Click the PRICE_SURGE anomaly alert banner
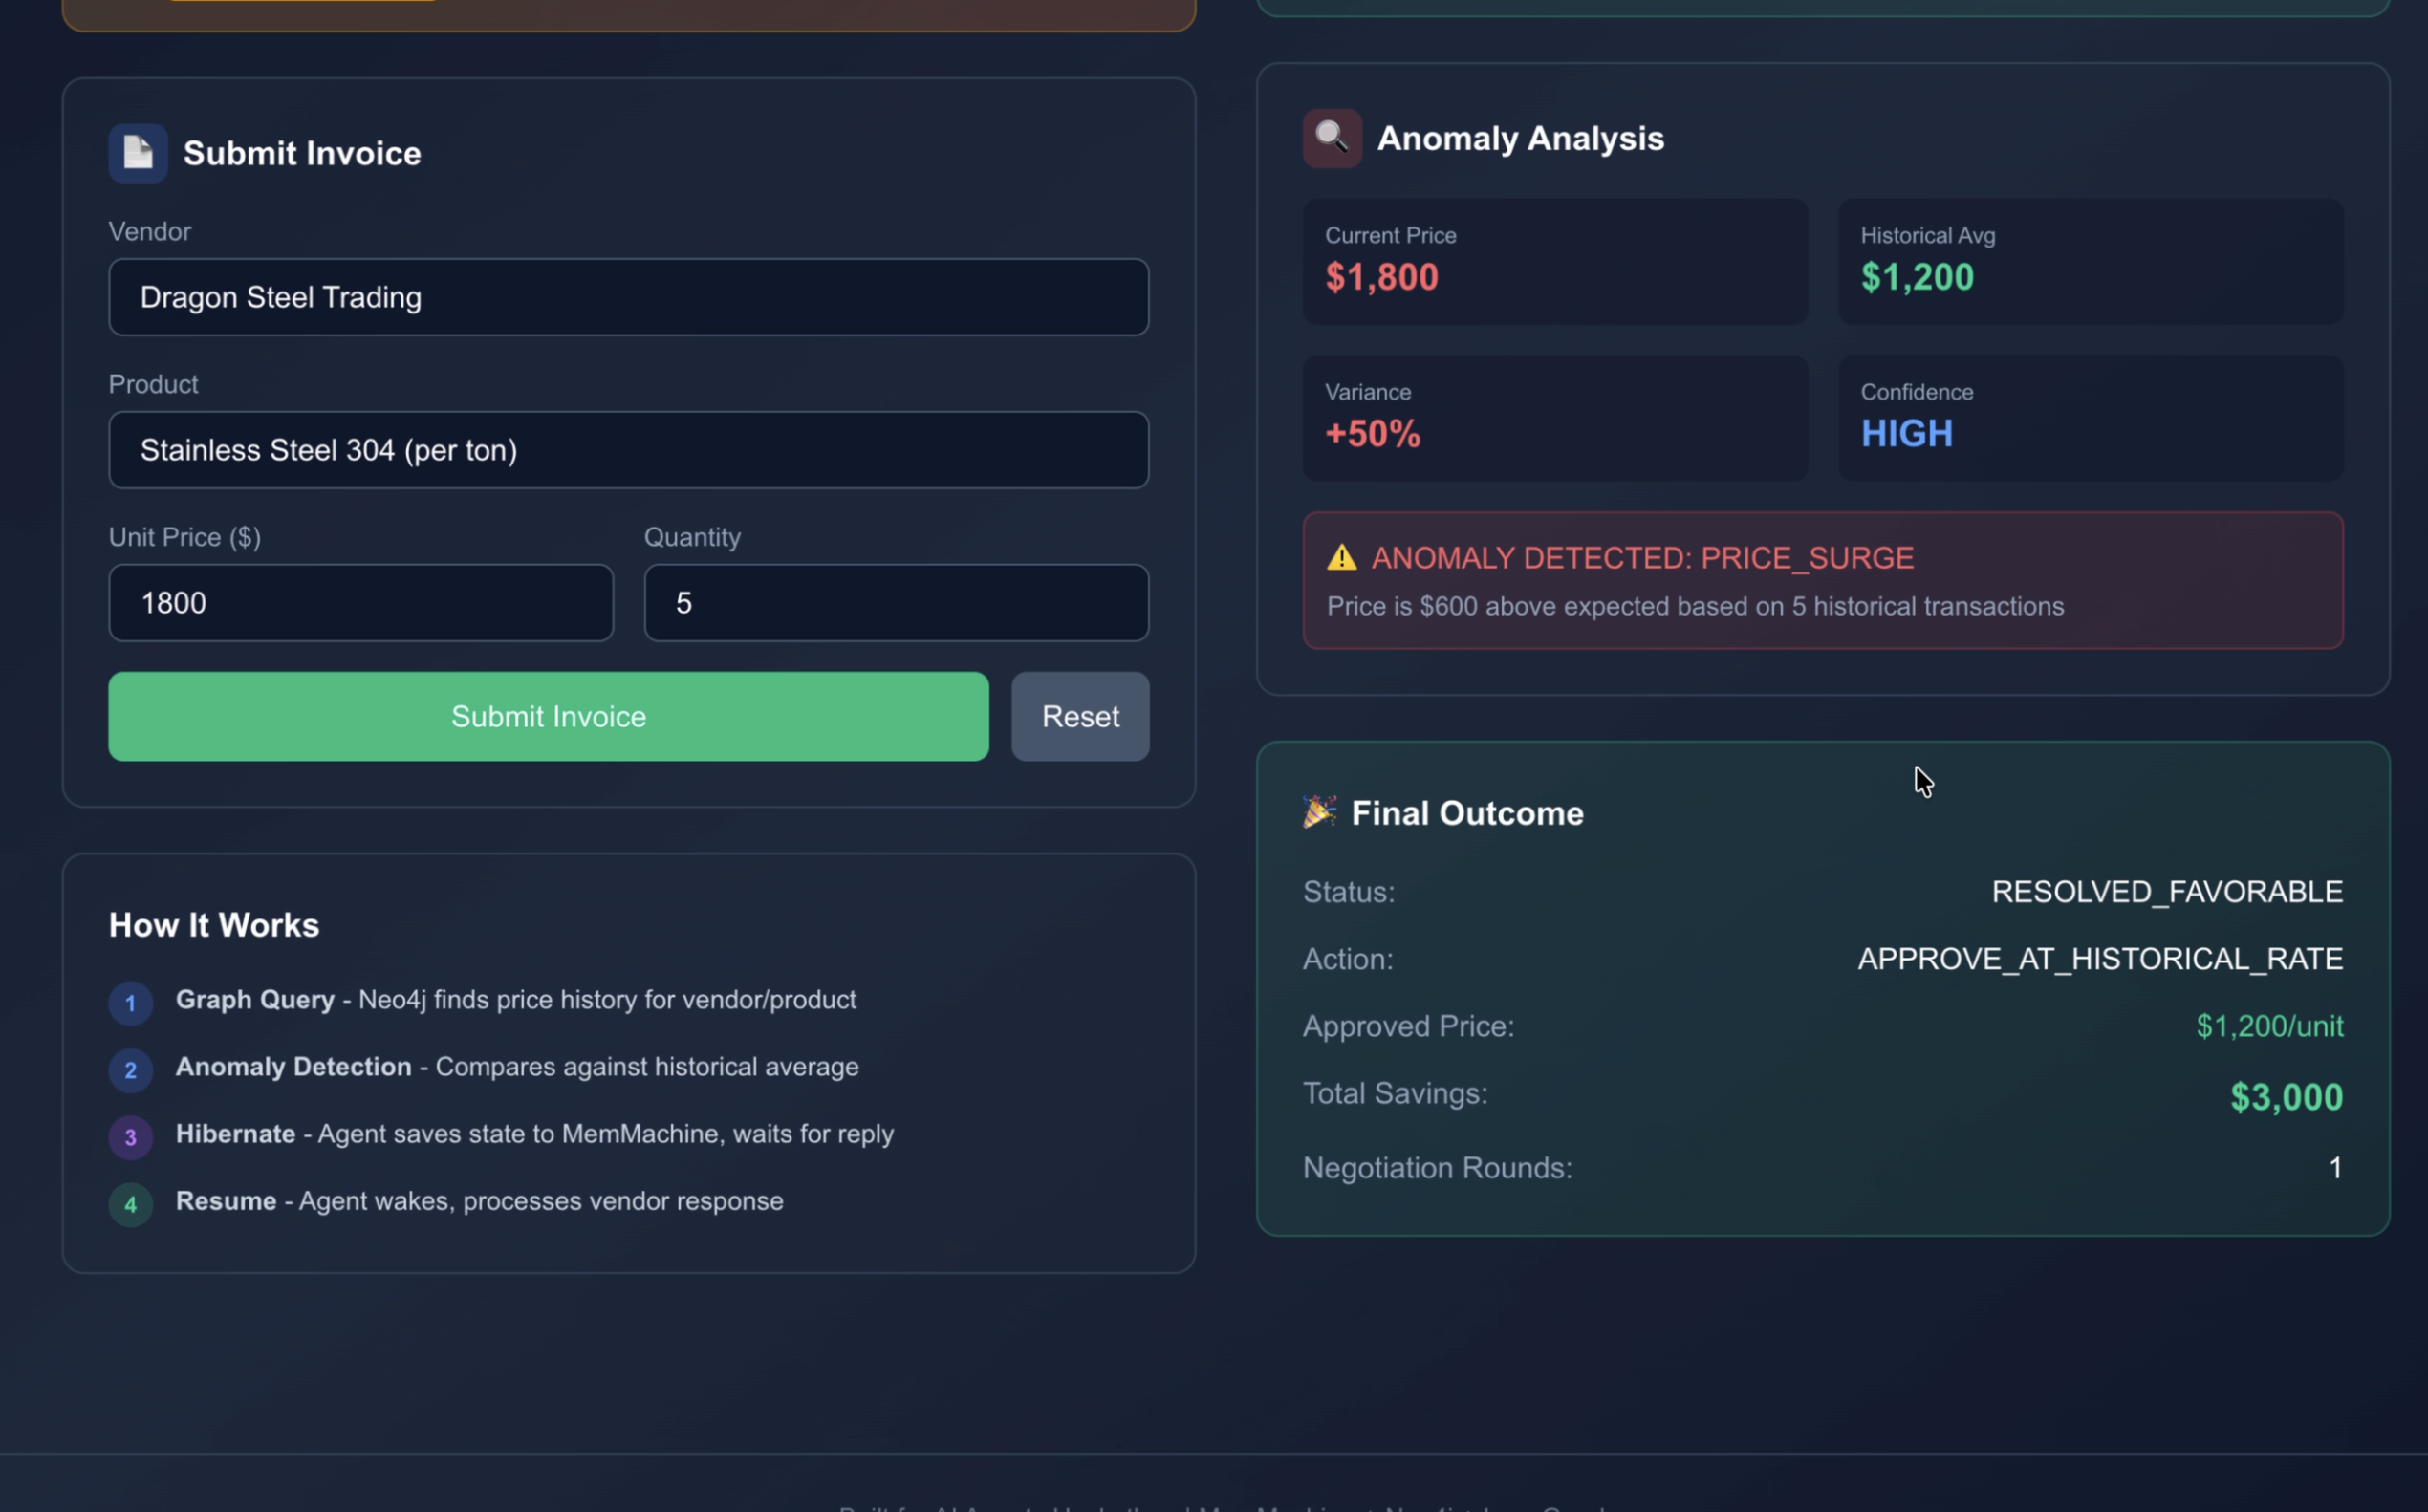Viewport: 2428px width, 1512px height. tap(1822, 581)
